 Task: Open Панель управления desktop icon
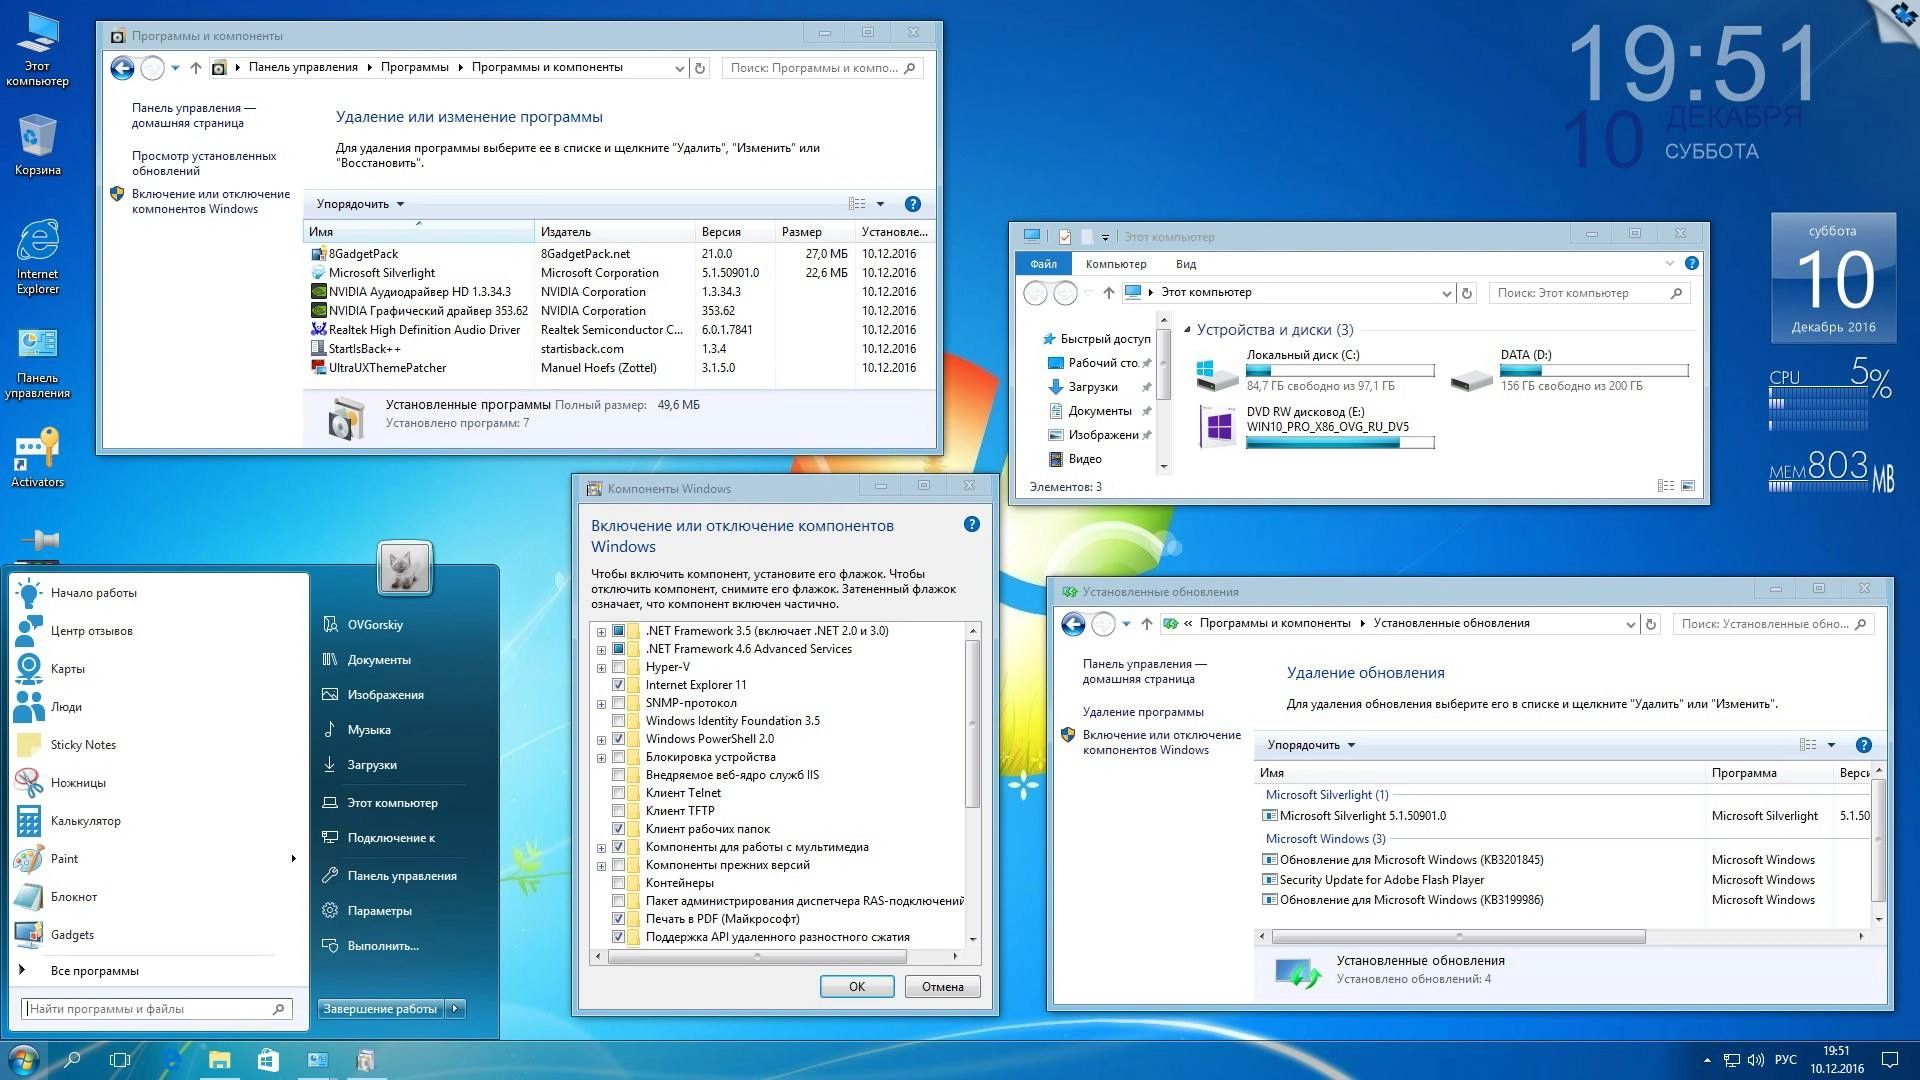tap(37, 362)
